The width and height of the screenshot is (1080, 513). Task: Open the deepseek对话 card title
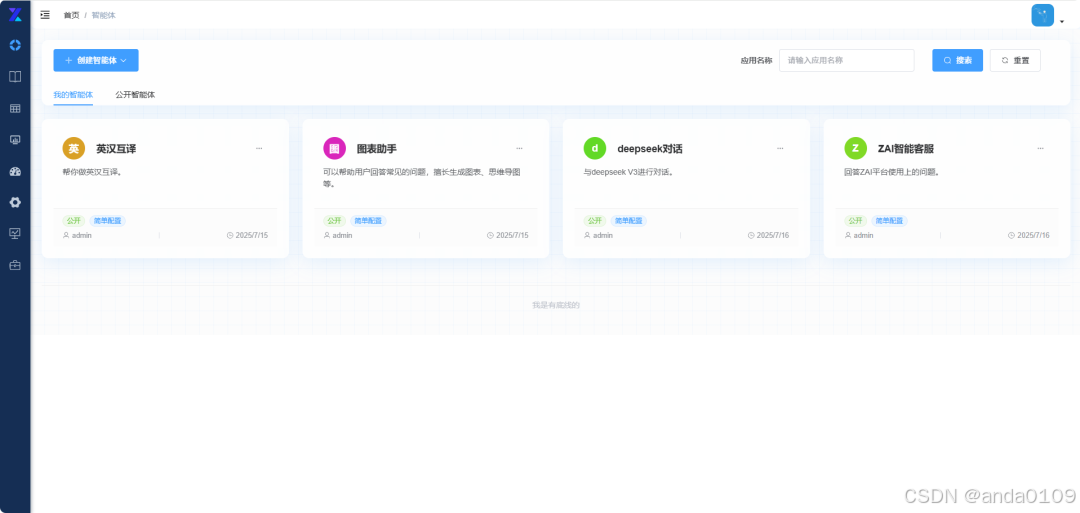(x=650, y=149)
